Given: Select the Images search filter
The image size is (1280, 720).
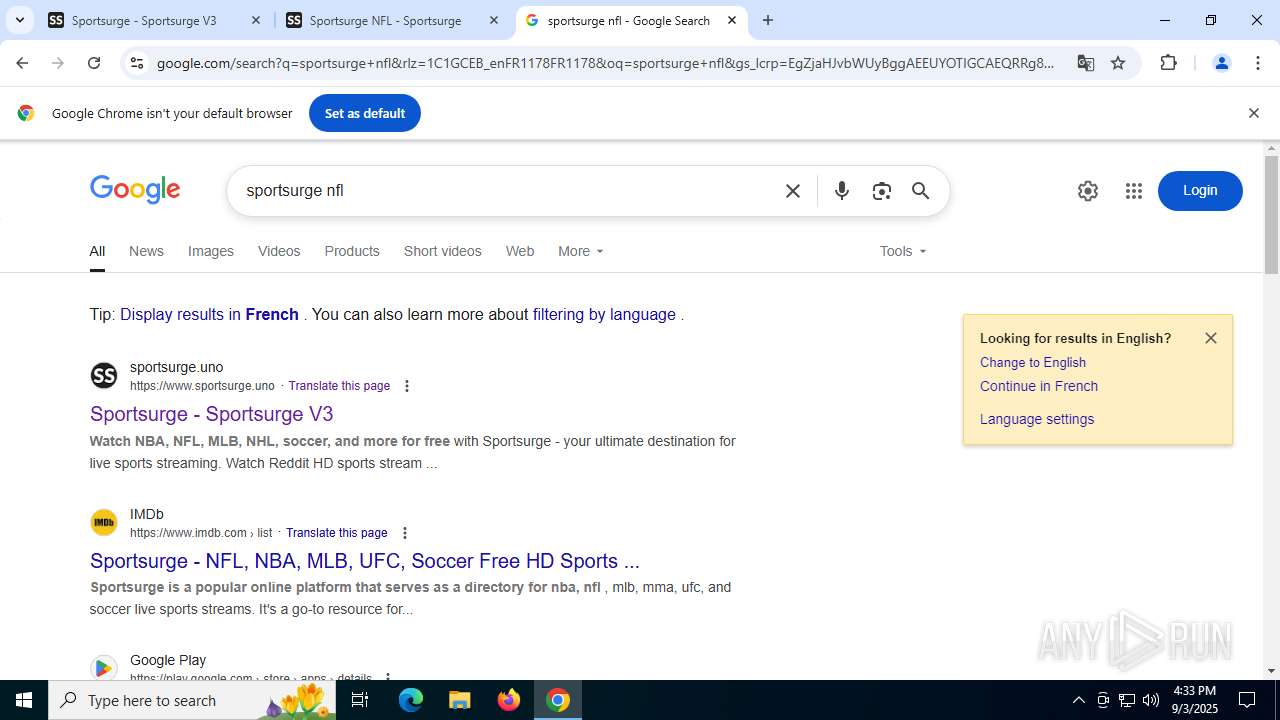Looking at the screenshot, I should coord(211,251).
